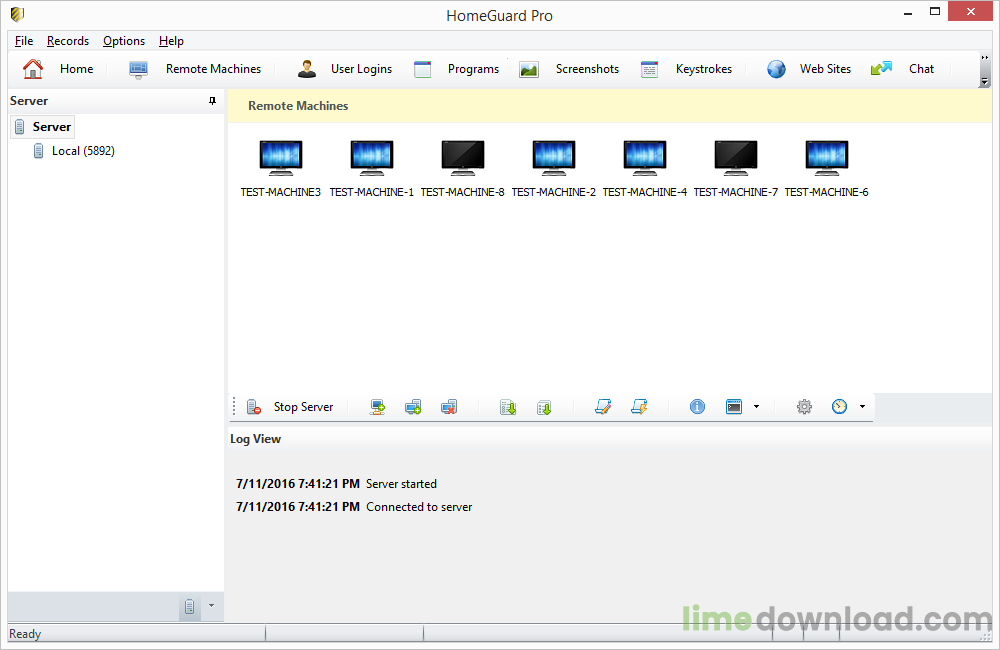Click the User Logins person icon
Viewport: 1000px width, 650px height.
pos(307,69)
